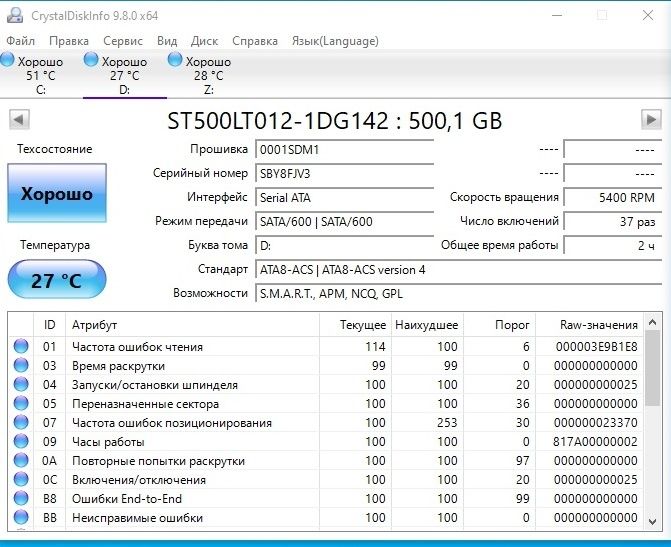Select disk C: tab showing 51 °C
This screenshot has height=547, width=671.
[x=40, y=75]
